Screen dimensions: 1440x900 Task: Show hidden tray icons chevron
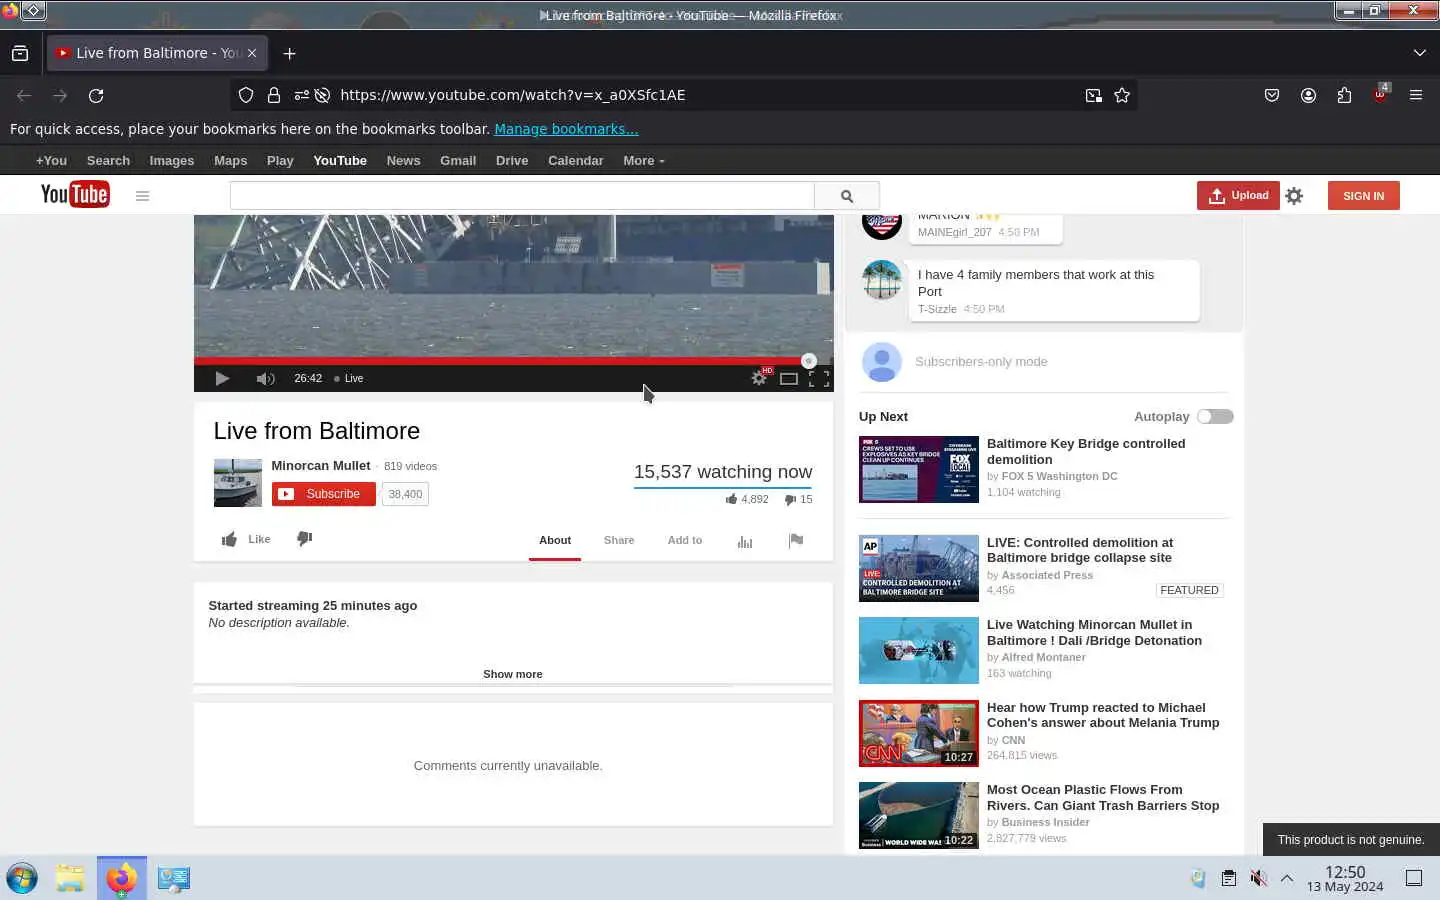pyautogui.click(x=1287, y=878)
